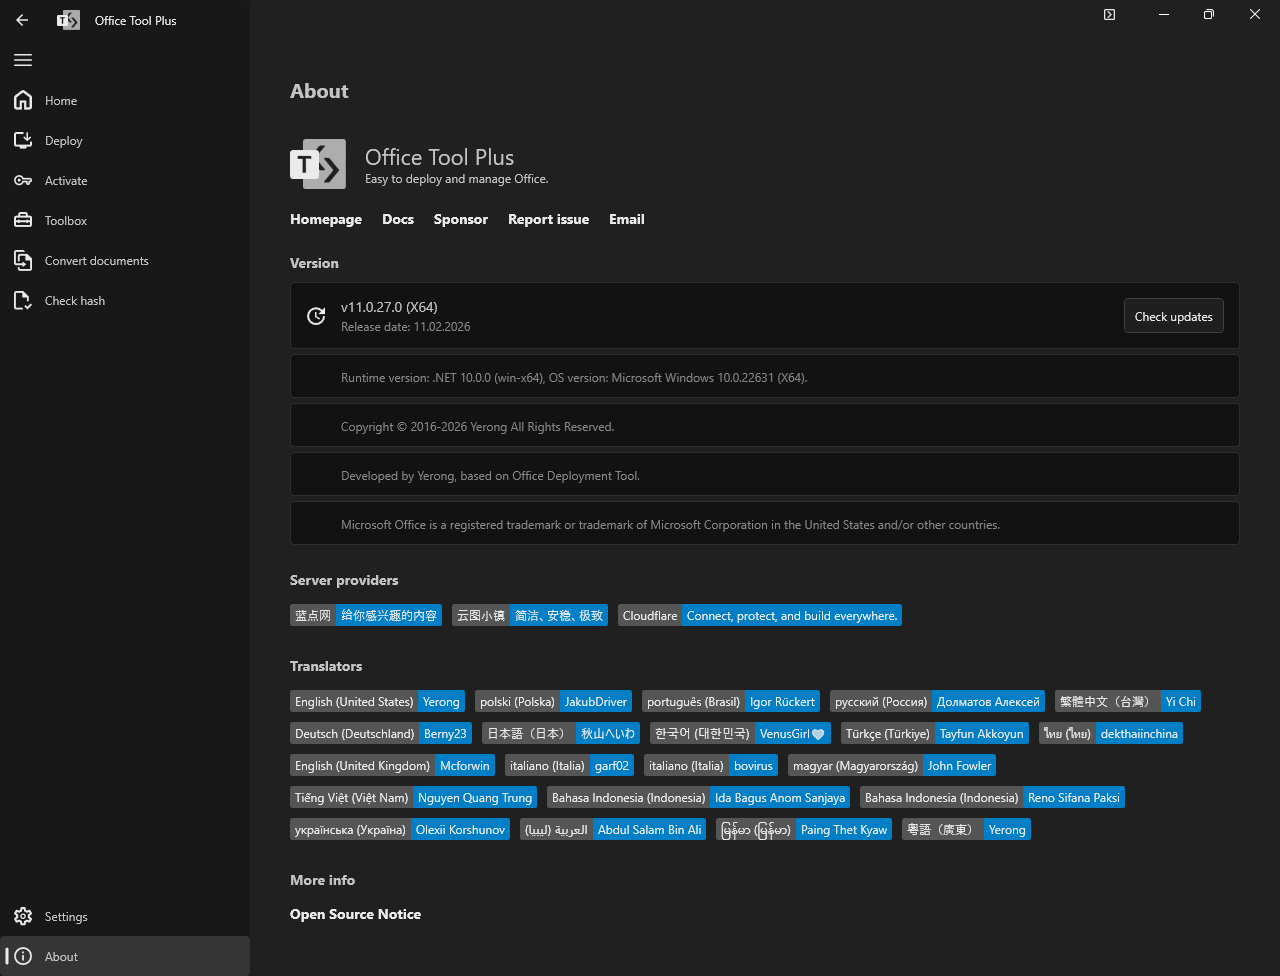Toggle the hamburger navigation menu
1280x976 pixels.
pyautogui.click(x=23, y=60)
